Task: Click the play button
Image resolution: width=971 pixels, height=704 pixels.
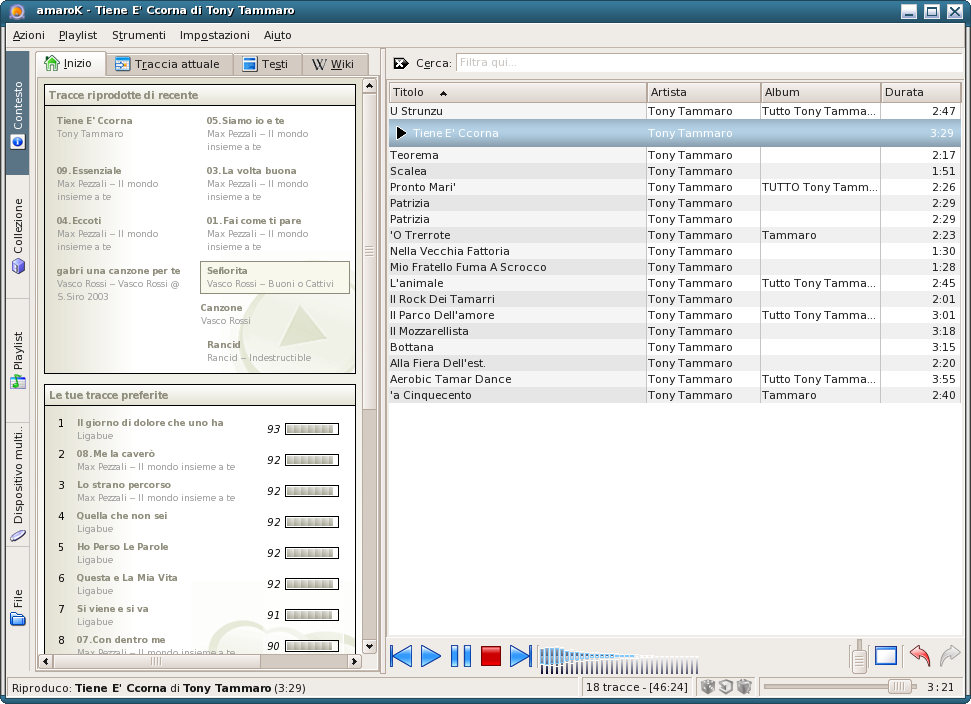Action: point(430,656)
